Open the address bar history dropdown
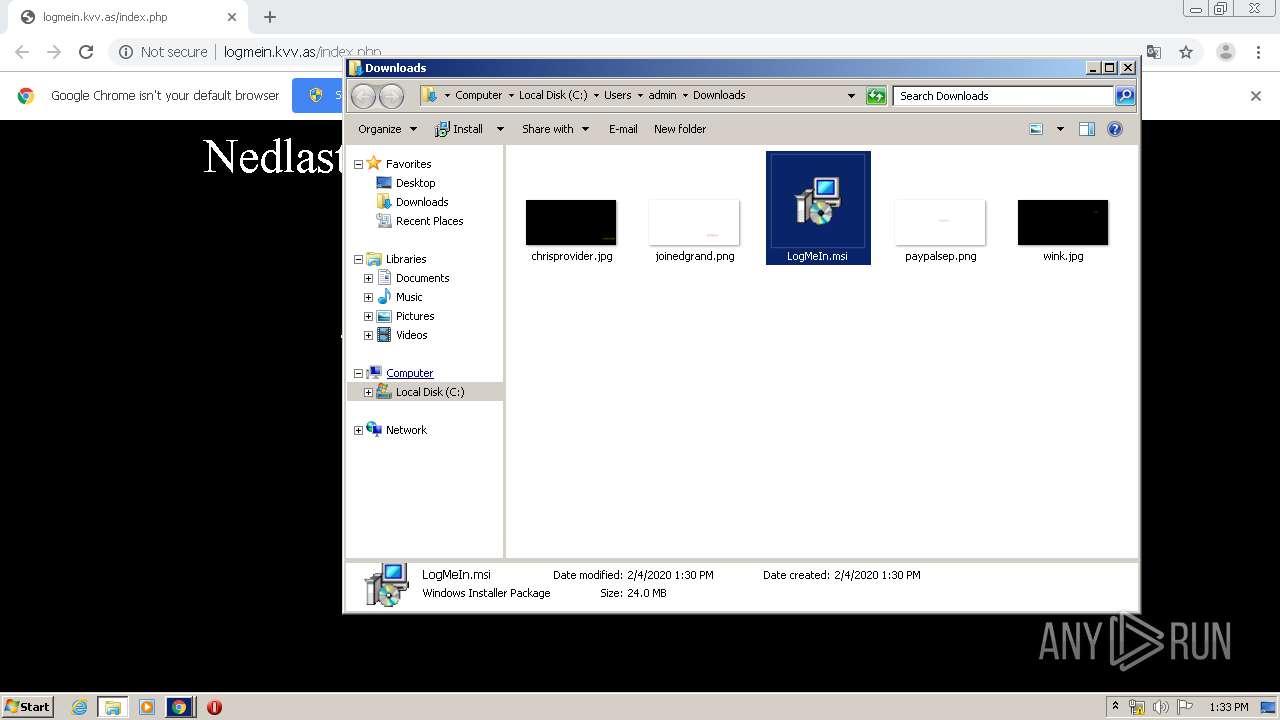The height and width of the screenshot is (720, 1280). coord(851,96)
